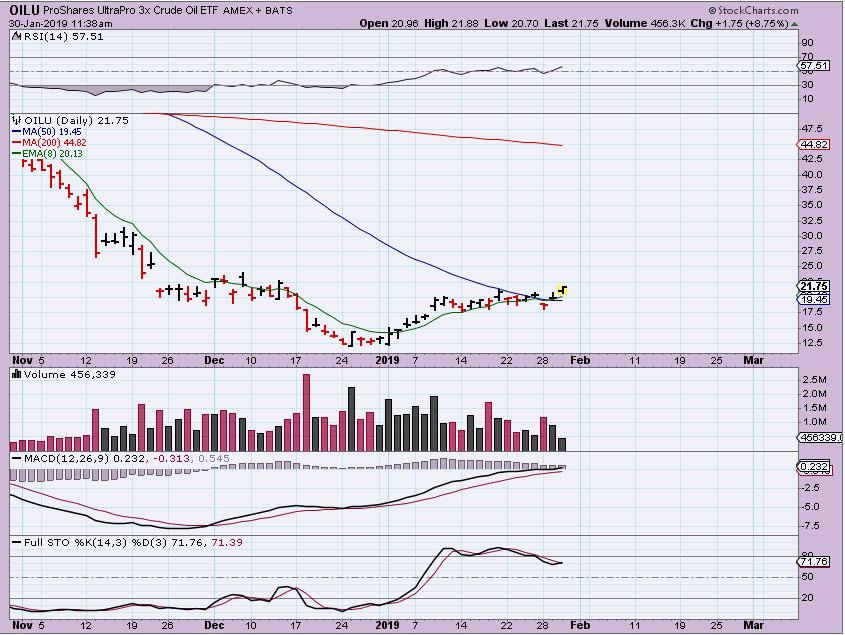Click the MACD(12,26,9) indicator label
This screenshot has width=845, height=635.
[66, 459]
